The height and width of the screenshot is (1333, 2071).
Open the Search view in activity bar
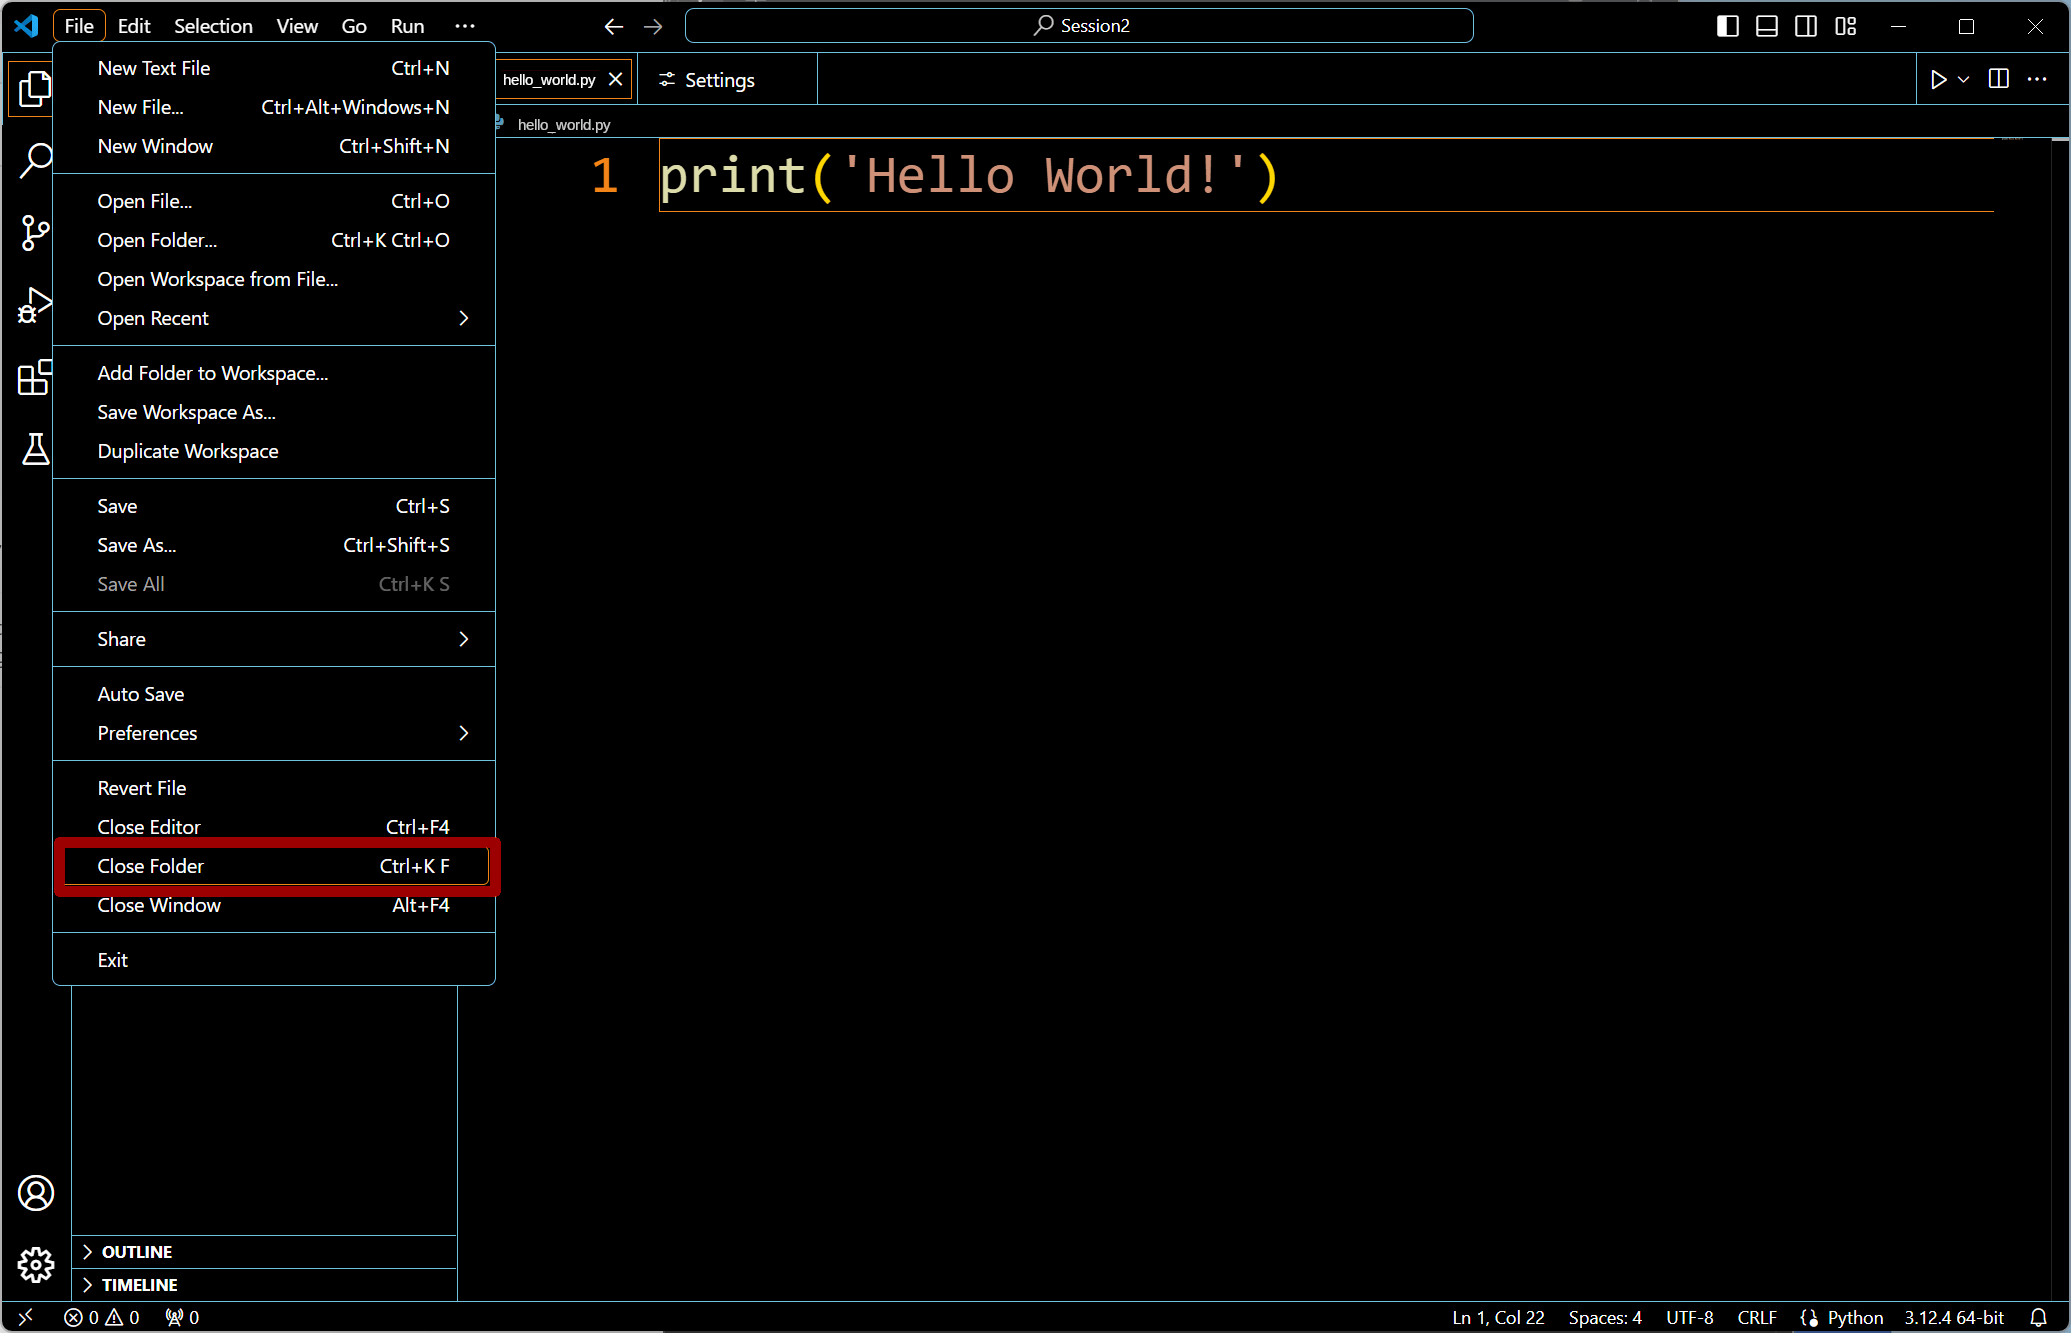[35, 160]
